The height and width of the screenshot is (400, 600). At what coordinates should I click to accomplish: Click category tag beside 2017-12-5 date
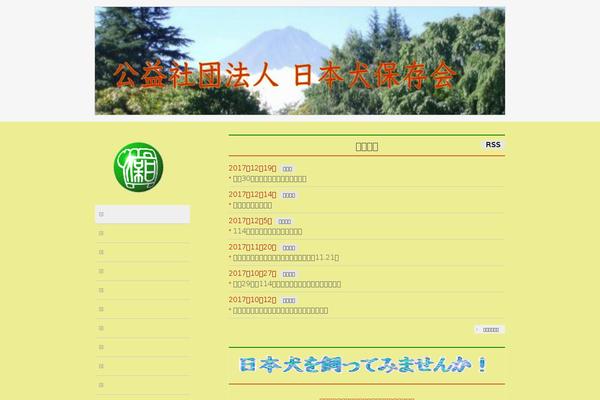(x=284, y=222)
